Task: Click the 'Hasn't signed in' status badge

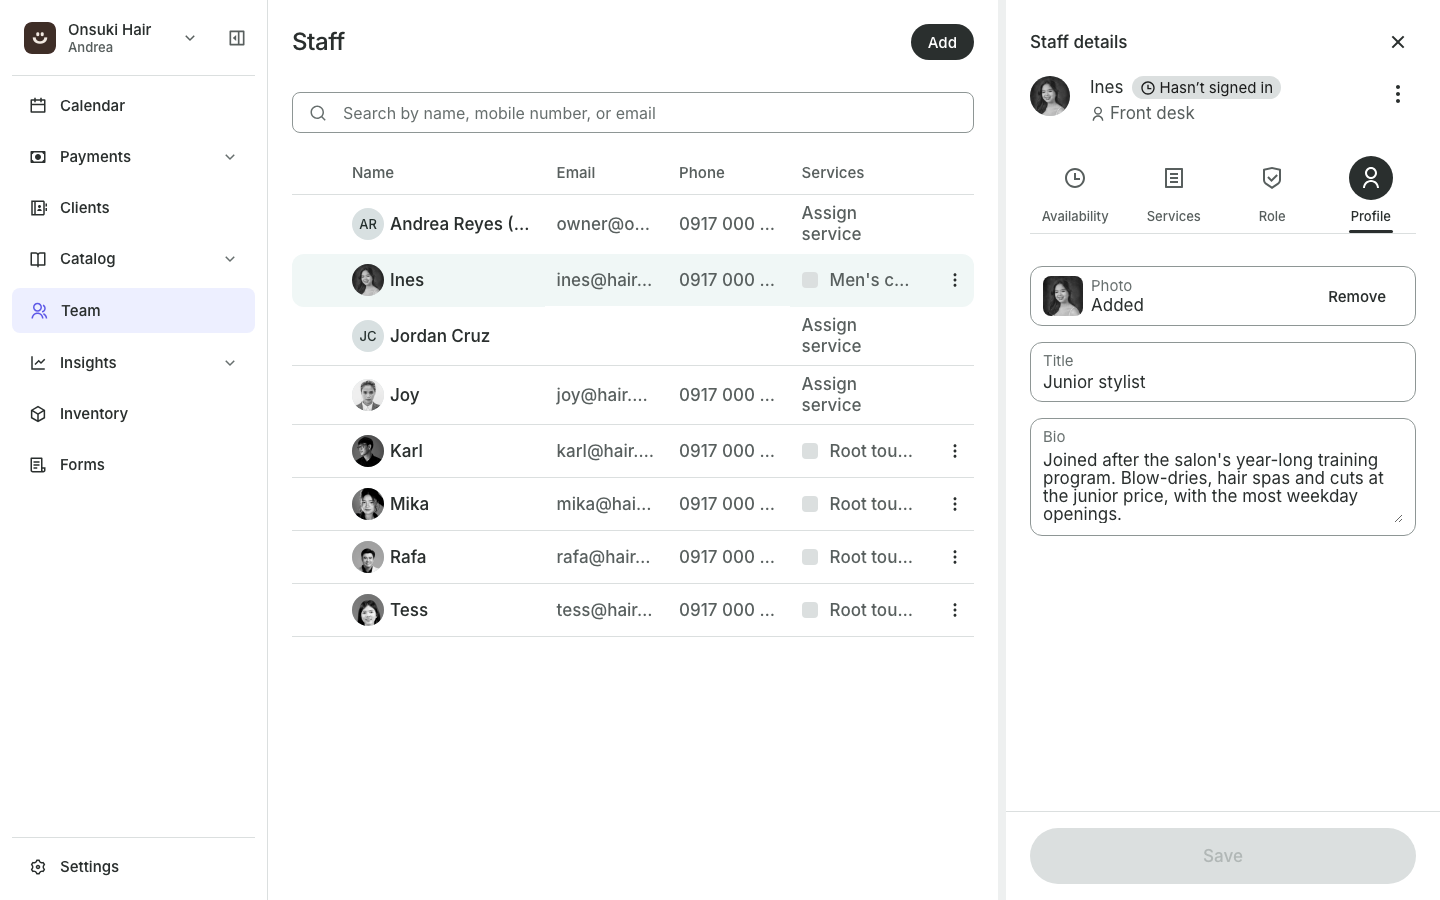Action: click(x=1207, y=88)
